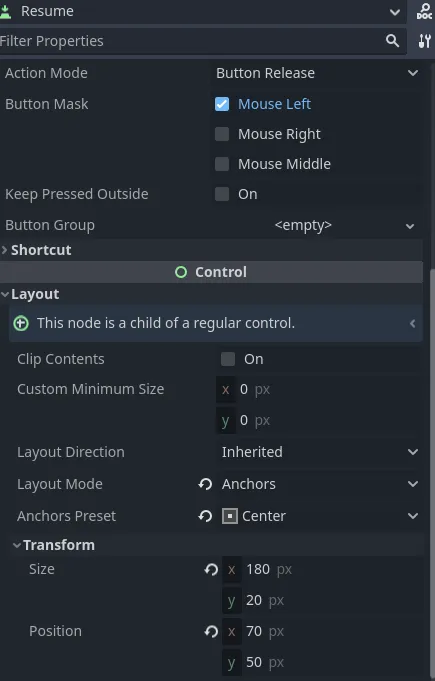Open the DOC documentation icon
Viewport: 435px width, 681px height.
pos(424,11)
